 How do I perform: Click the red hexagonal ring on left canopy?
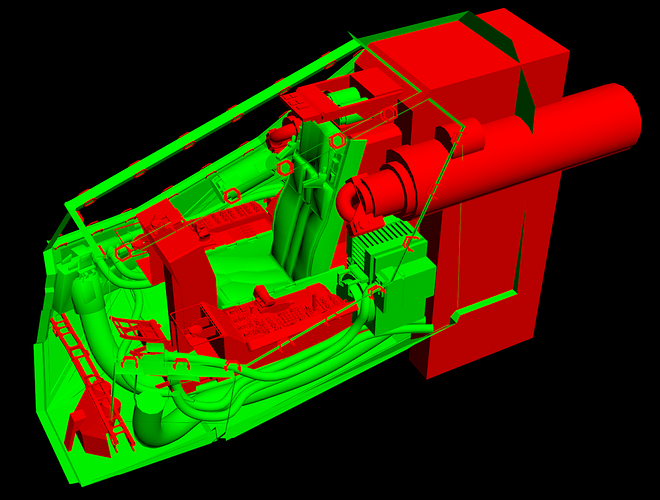point(231,195)
